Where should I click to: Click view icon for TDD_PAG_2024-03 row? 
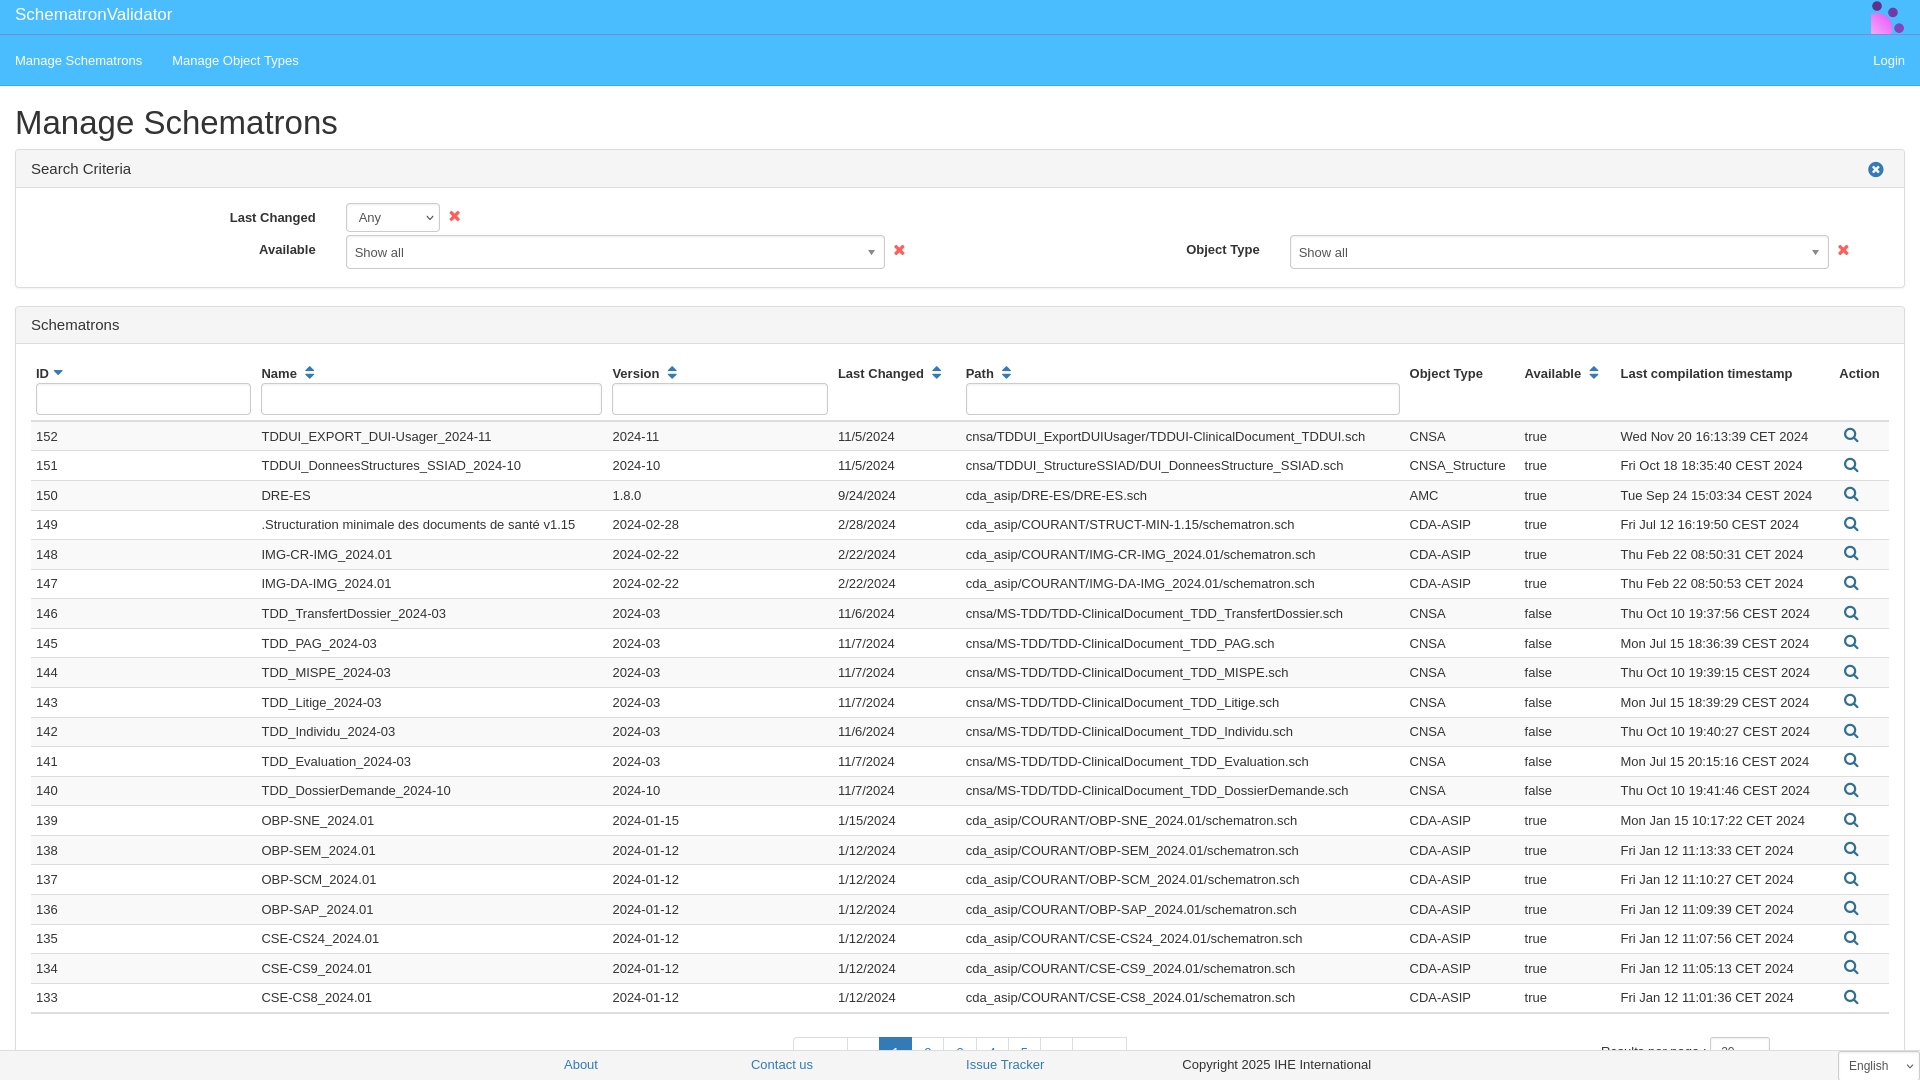[1851, 643]
